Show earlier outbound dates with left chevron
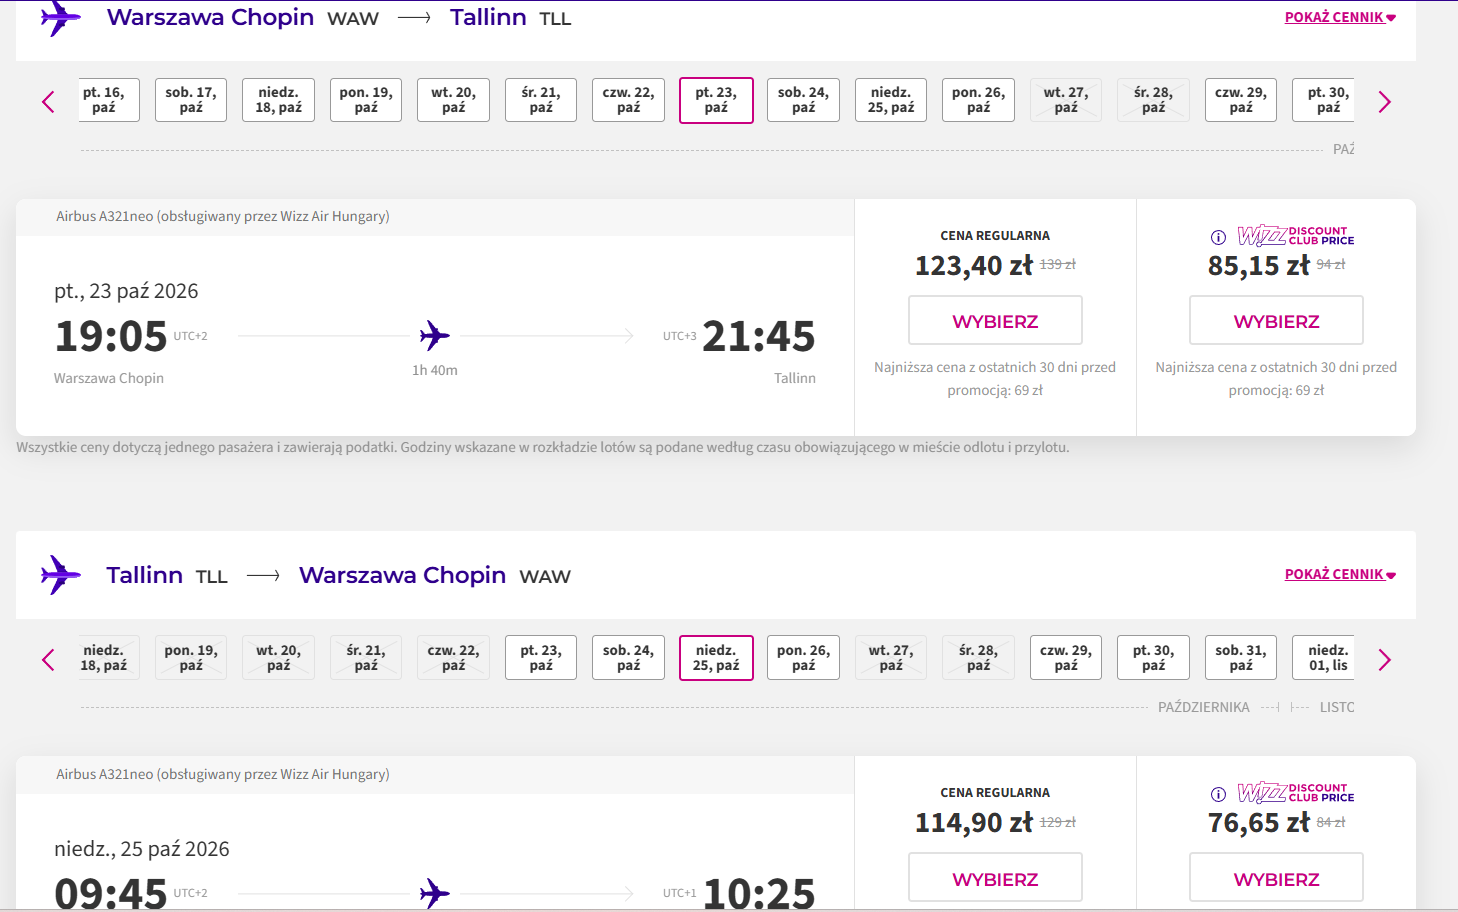This screenshot has width=1458, height=912. (x=48, y=101)
